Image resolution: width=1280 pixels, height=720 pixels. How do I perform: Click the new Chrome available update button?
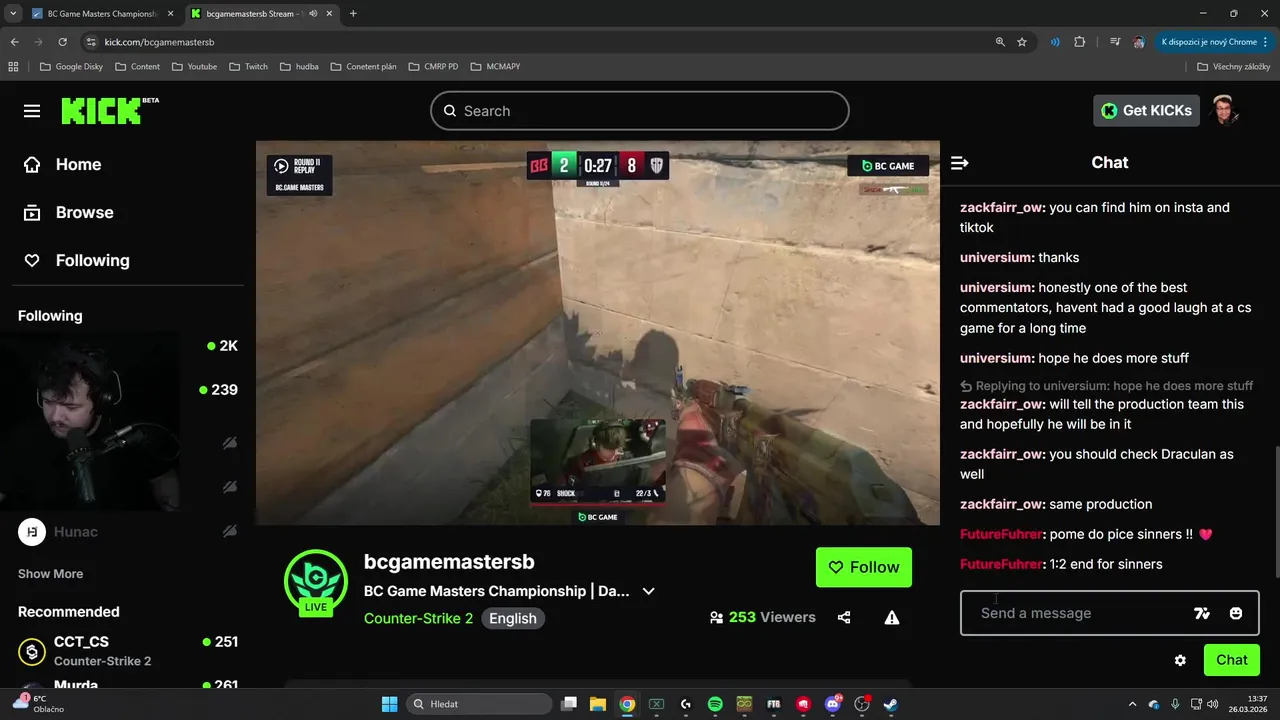(1215, 42)
